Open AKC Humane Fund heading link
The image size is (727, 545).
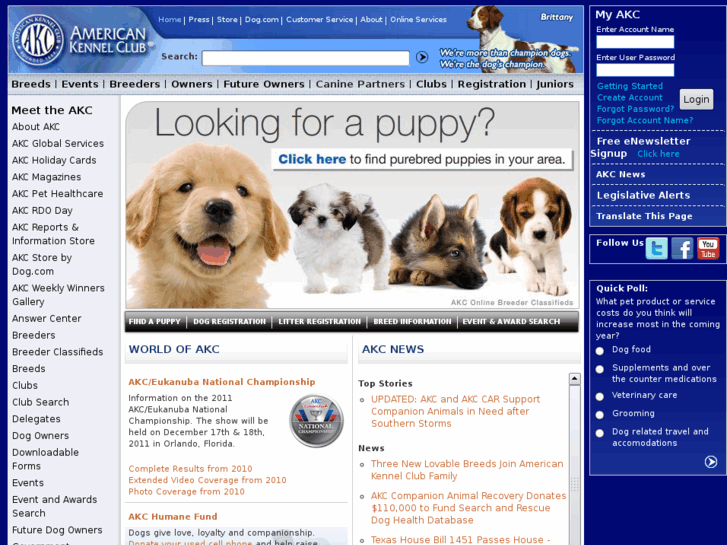click(172, 516)
